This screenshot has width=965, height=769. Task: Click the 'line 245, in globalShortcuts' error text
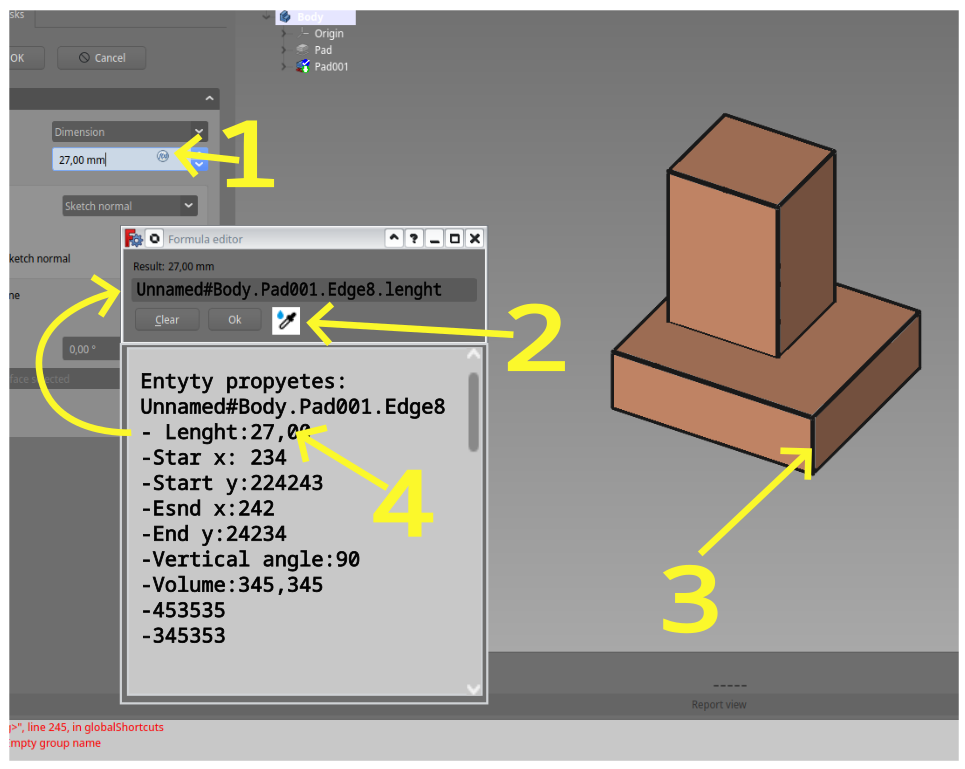click(95, 727)
